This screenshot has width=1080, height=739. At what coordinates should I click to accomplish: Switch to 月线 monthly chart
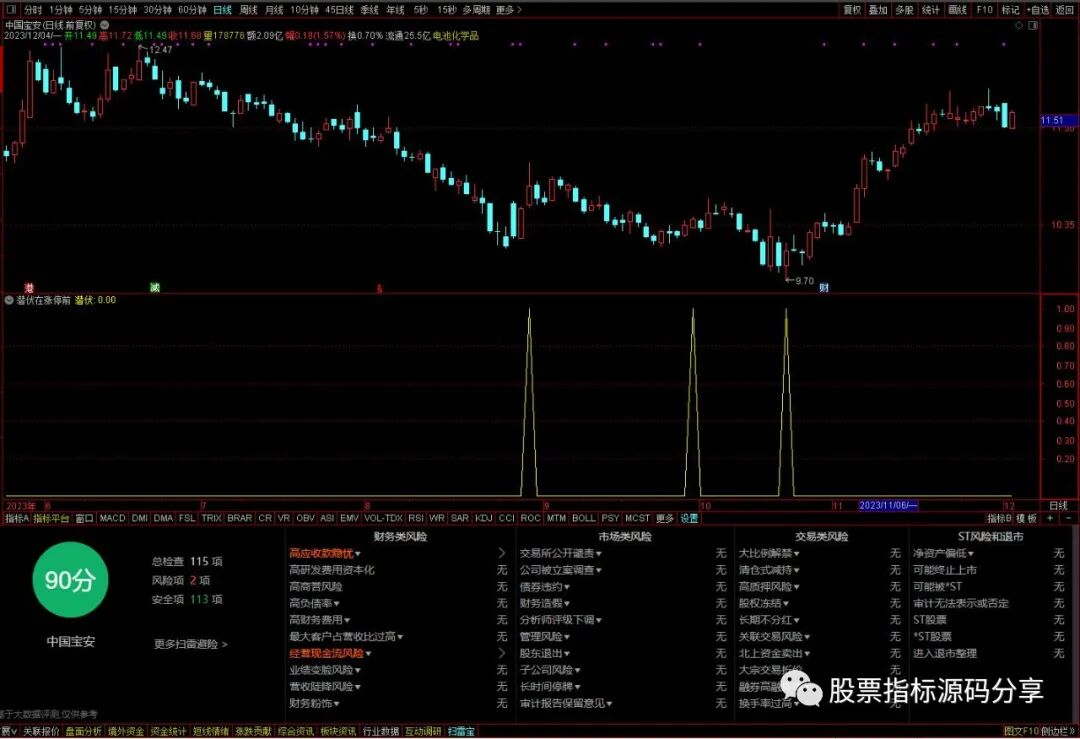coord(274,10)
